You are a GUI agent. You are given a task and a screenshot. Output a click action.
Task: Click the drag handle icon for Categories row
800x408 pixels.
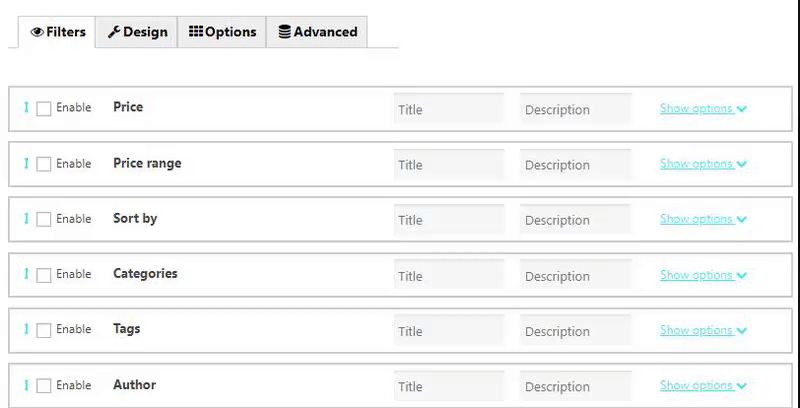coord(26,274)
